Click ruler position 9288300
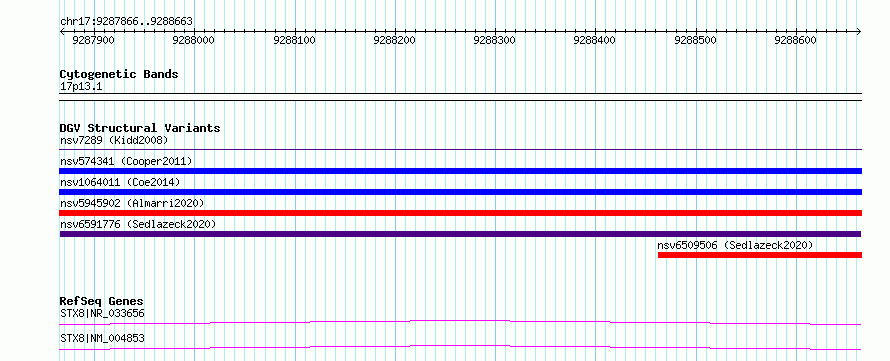This screenshot has width=890, height=361. 495,40
